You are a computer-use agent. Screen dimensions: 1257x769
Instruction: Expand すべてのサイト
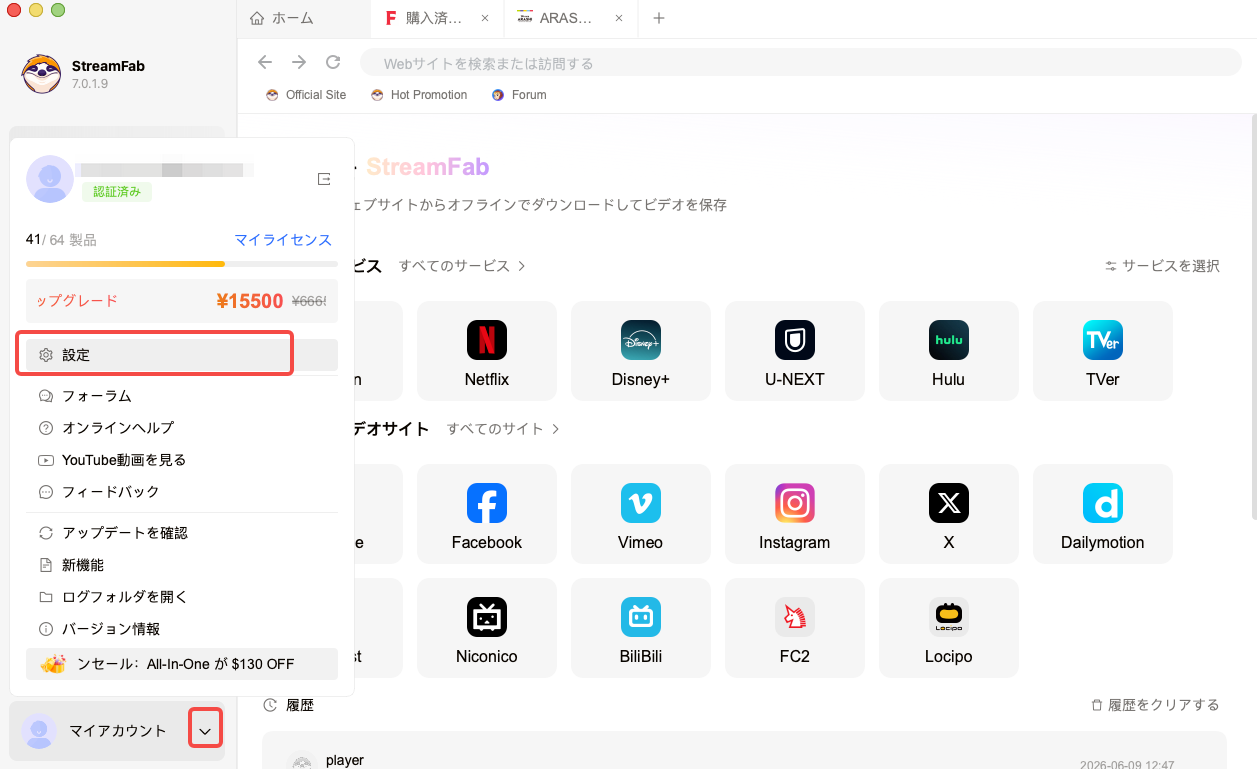coord(503,429)
